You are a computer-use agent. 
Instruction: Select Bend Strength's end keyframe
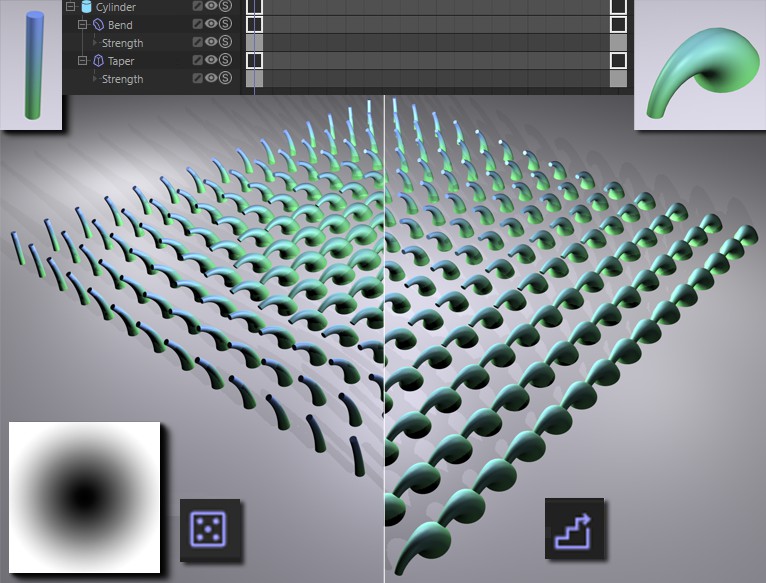[618, 43]
